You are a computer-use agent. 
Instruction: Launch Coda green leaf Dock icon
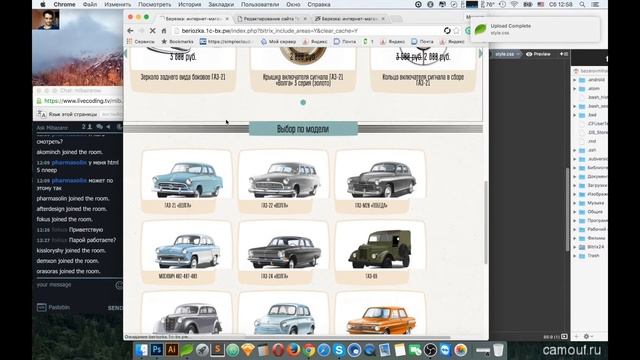tap(187, 350)
